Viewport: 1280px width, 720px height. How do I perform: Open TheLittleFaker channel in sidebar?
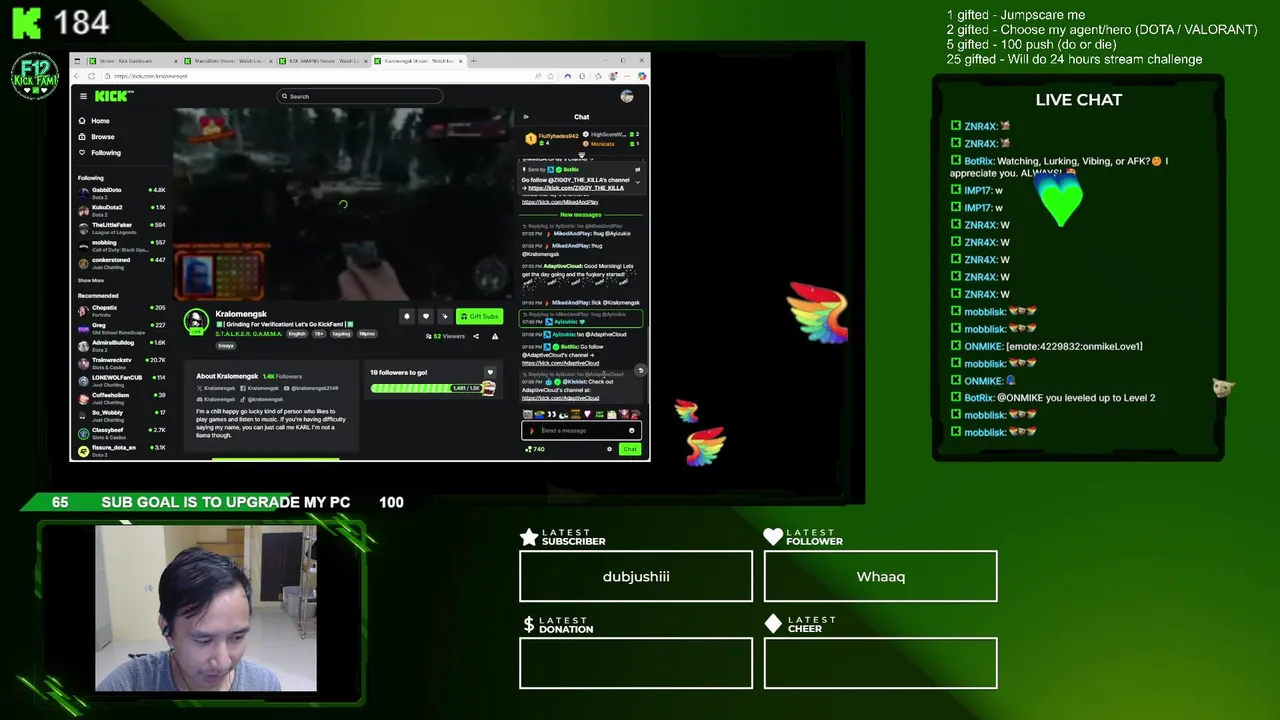121,227
